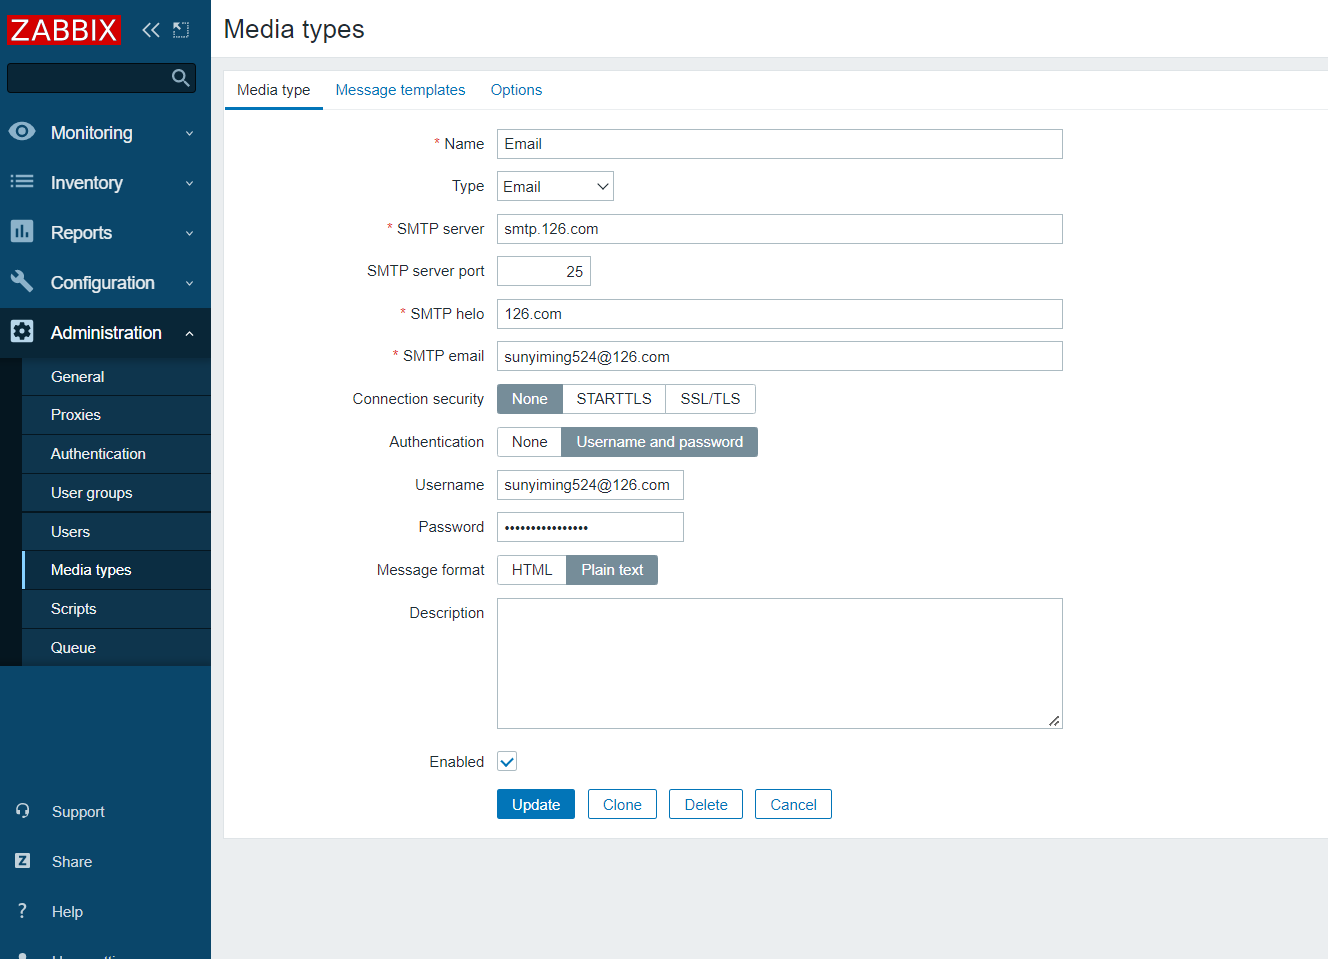Select STARTTLS connection security
Image resolution: width=1328 pixels, height=959 pixels.
pos(614,399)
